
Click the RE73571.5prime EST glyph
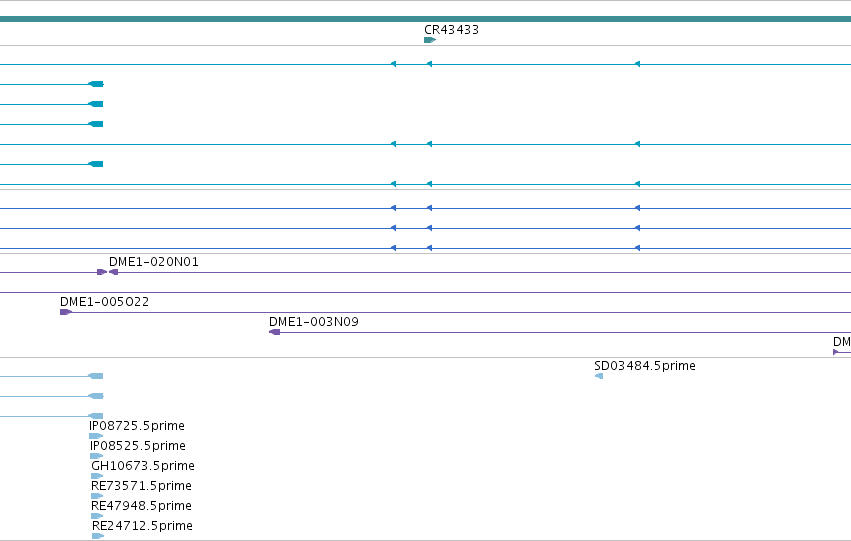(97, 496)
